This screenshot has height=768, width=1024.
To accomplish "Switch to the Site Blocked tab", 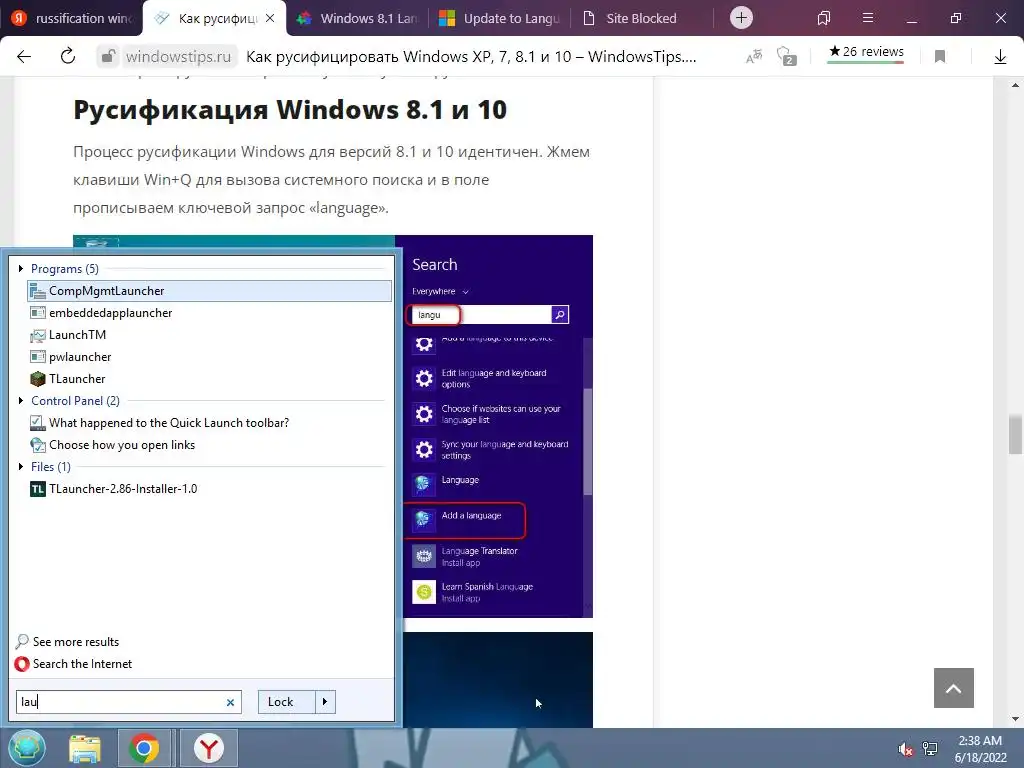I will (641, 18).
